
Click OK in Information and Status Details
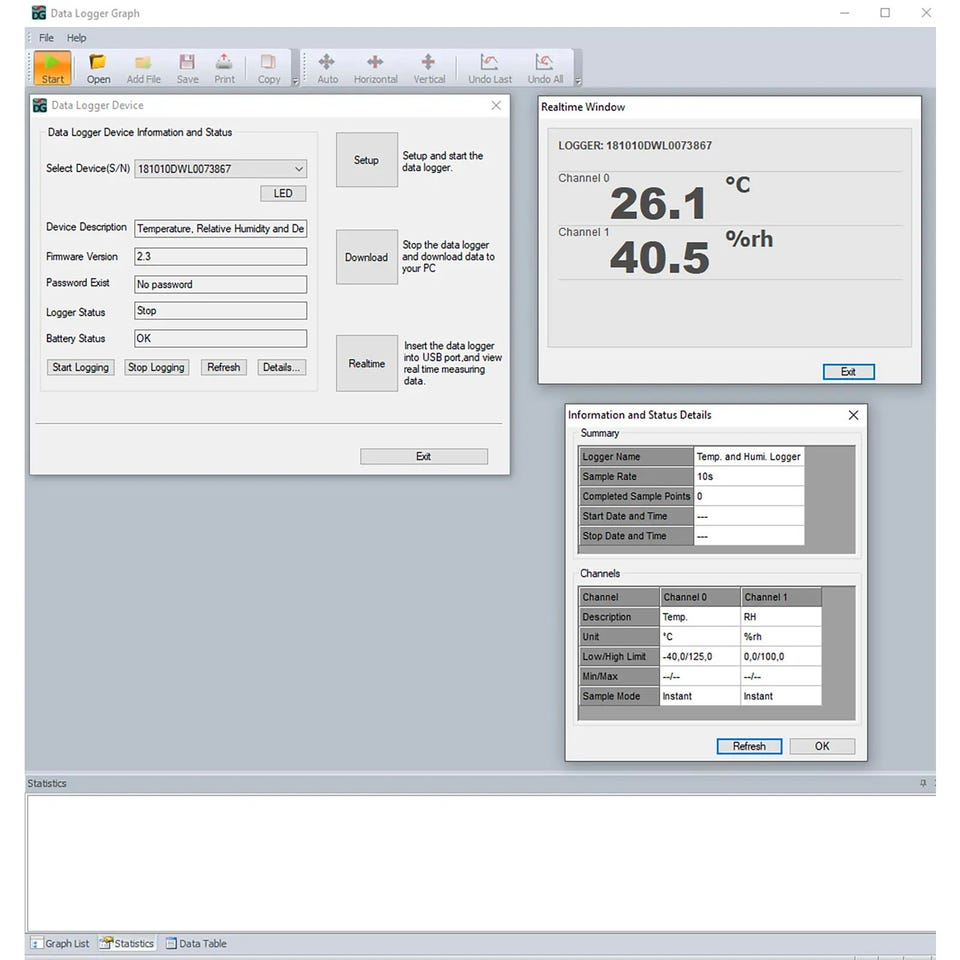822,746
